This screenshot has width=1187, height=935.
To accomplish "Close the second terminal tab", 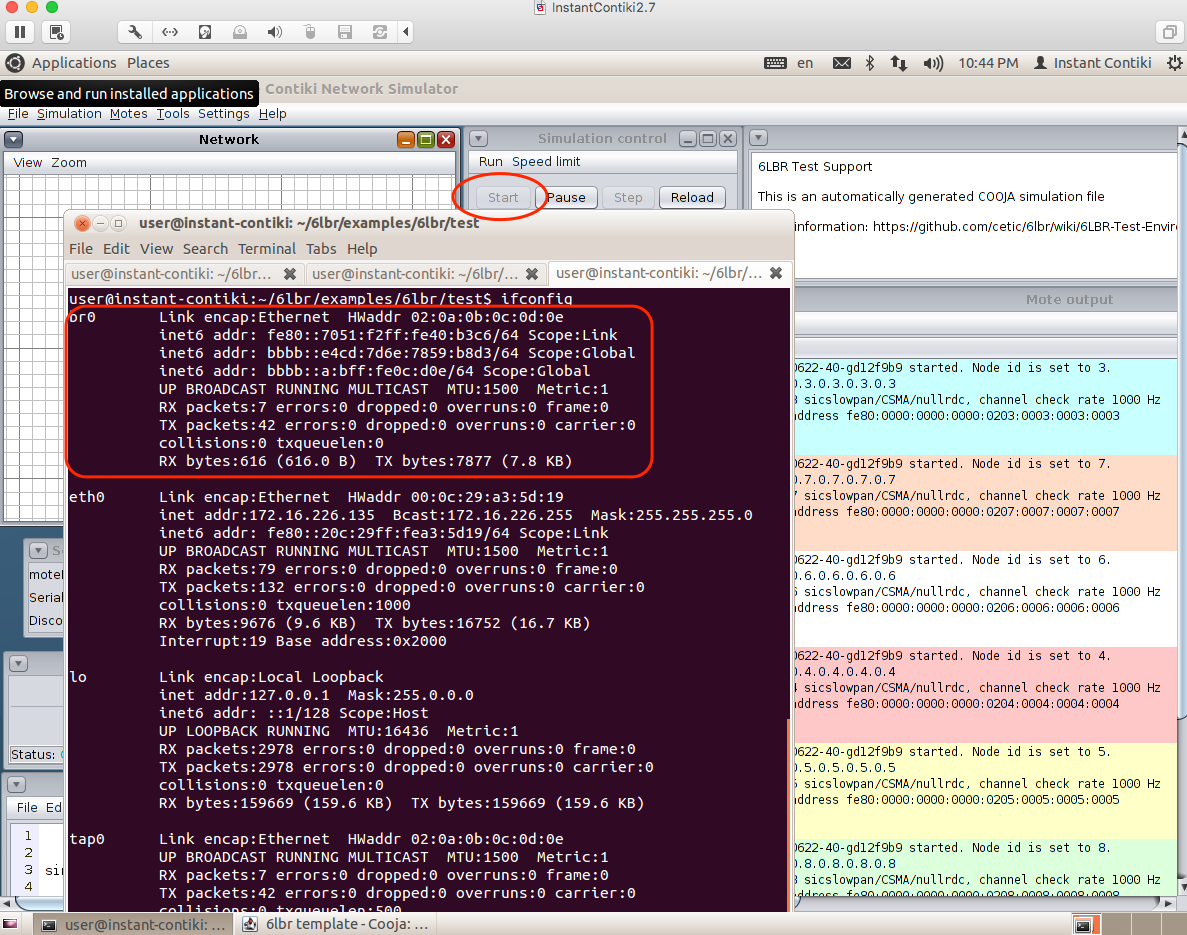I will tap(532, 274).
